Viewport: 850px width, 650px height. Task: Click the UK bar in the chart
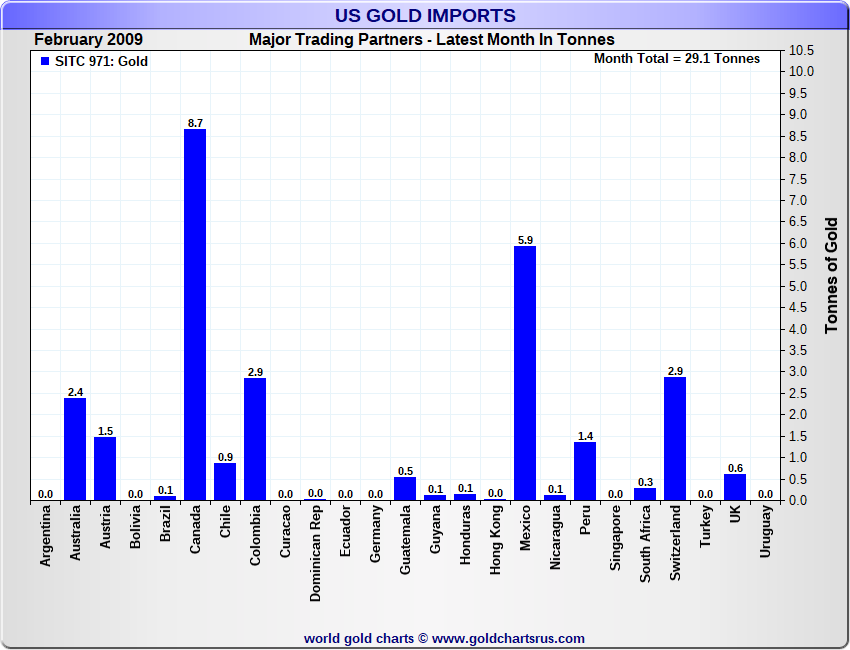click(x=735, y=487)
